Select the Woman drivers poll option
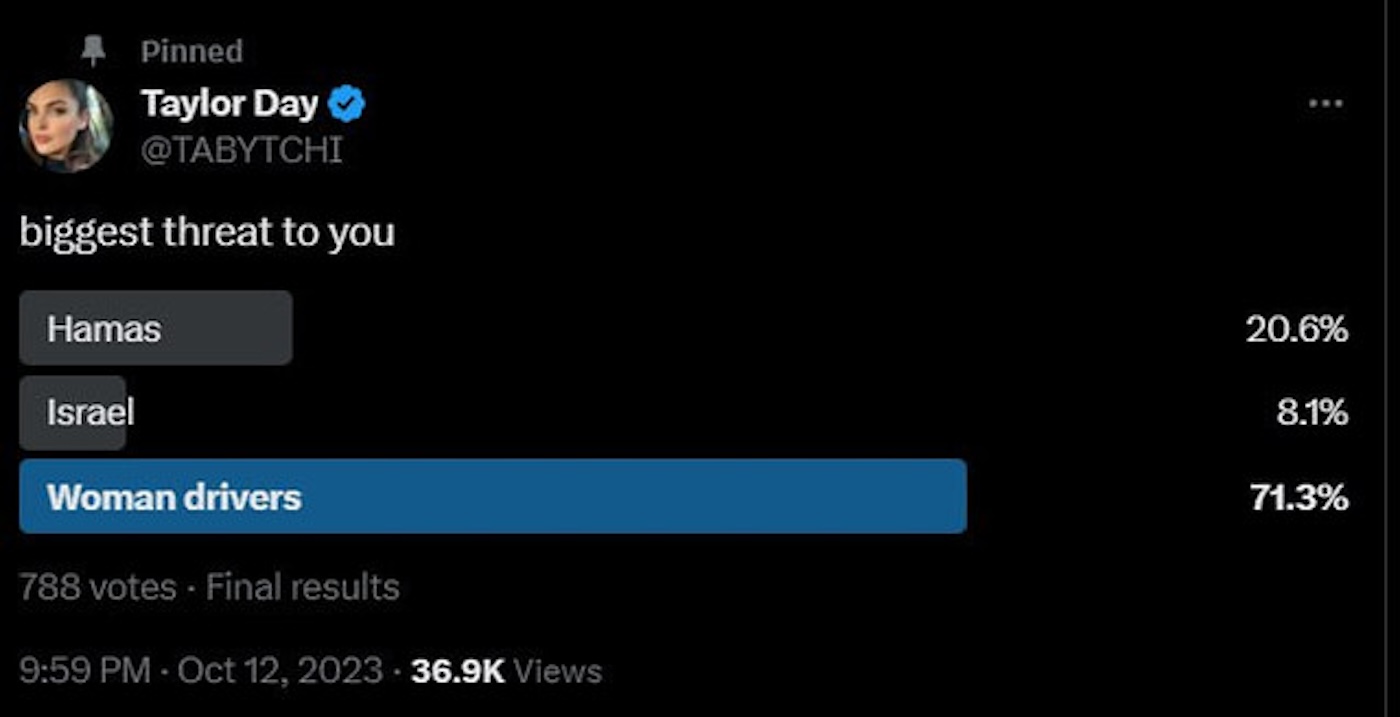The image size is (1400, 717). tap(492, 497)
